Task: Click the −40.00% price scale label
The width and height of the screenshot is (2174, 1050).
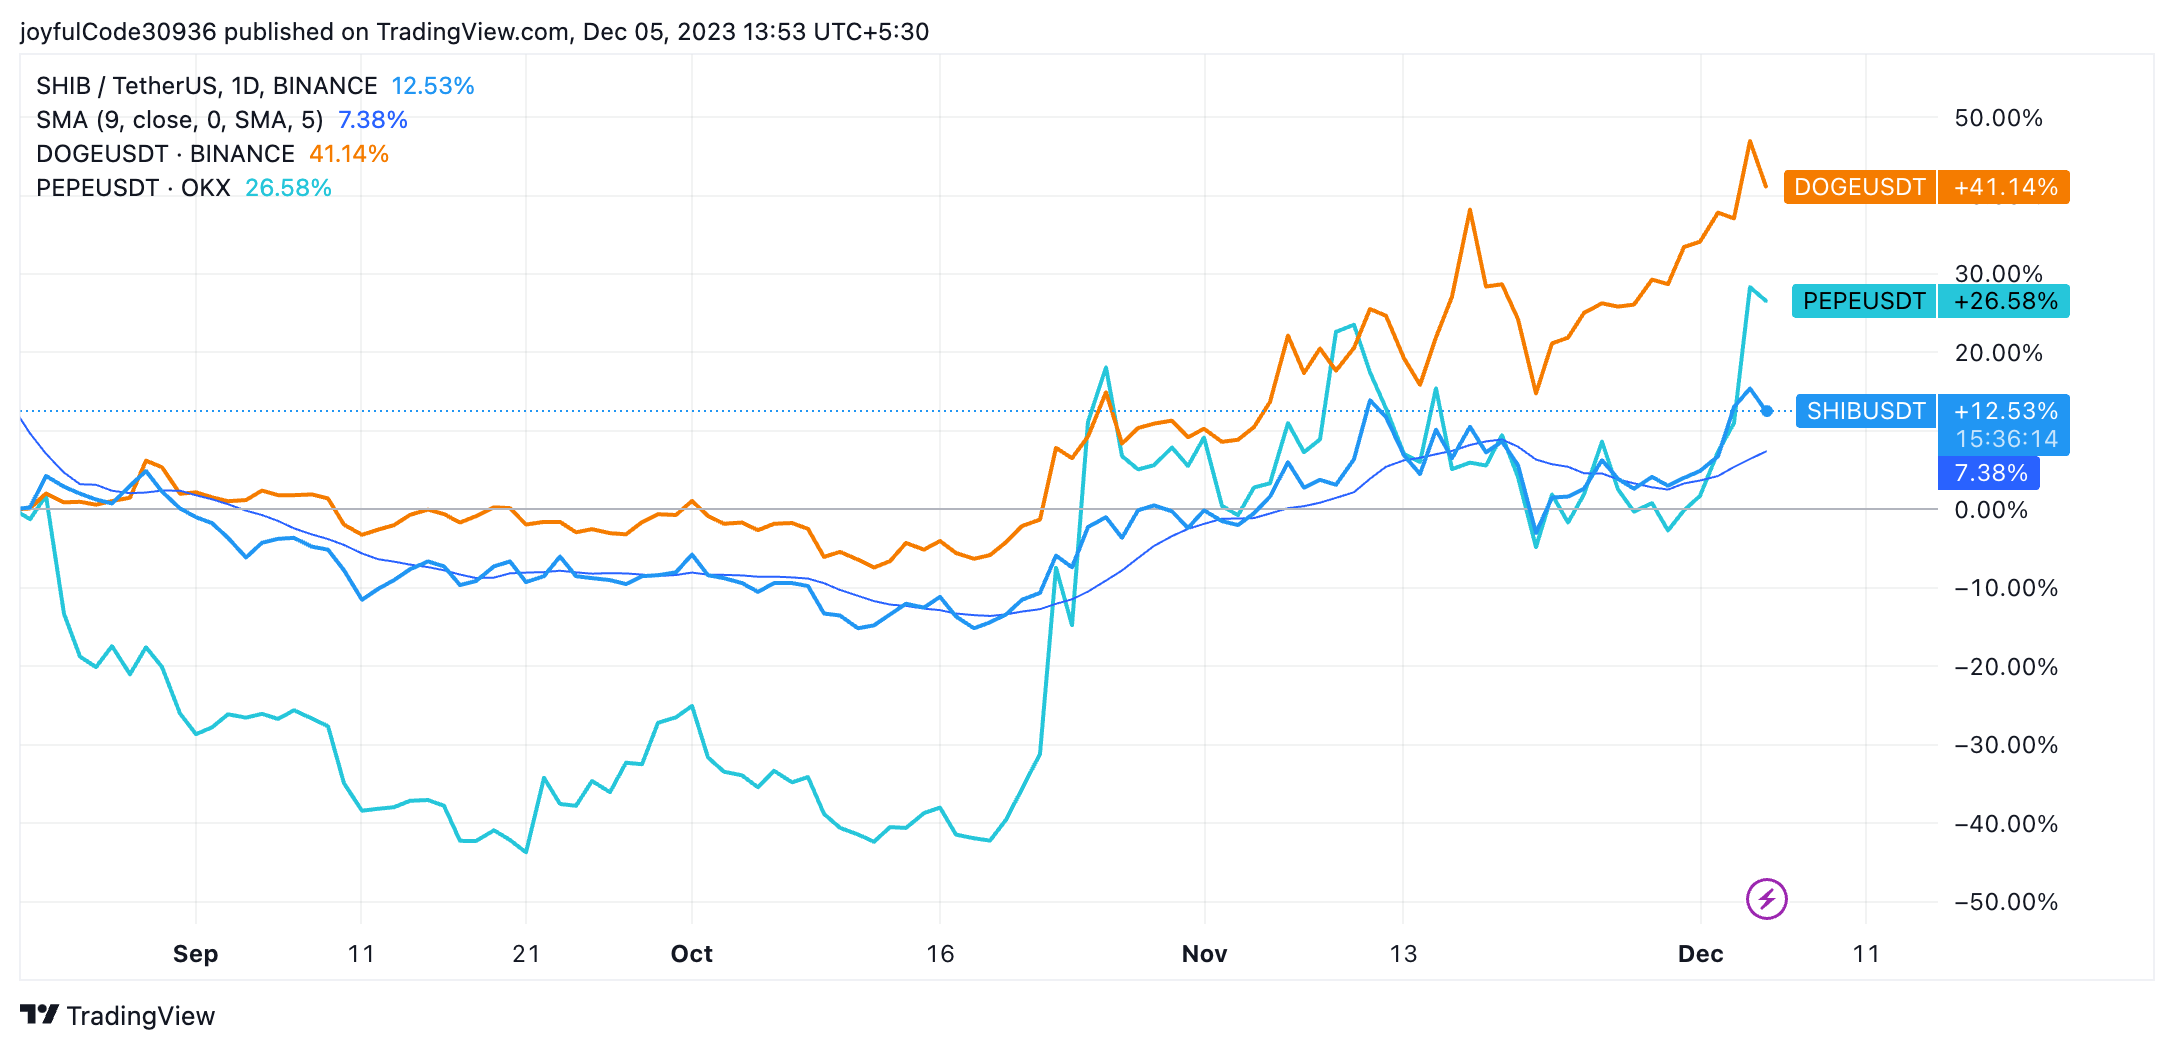Action: (x=2006, y=824)
